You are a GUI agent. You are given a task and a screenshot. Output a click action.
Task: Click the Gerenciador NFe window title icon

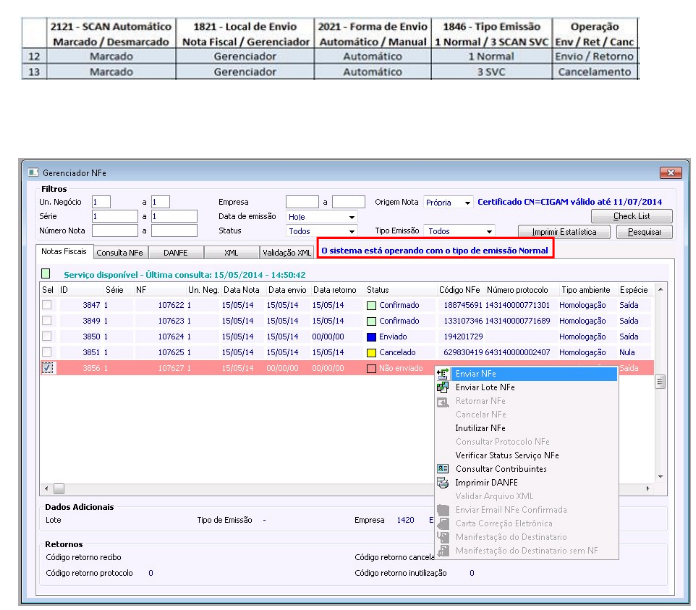coord(32,172)
